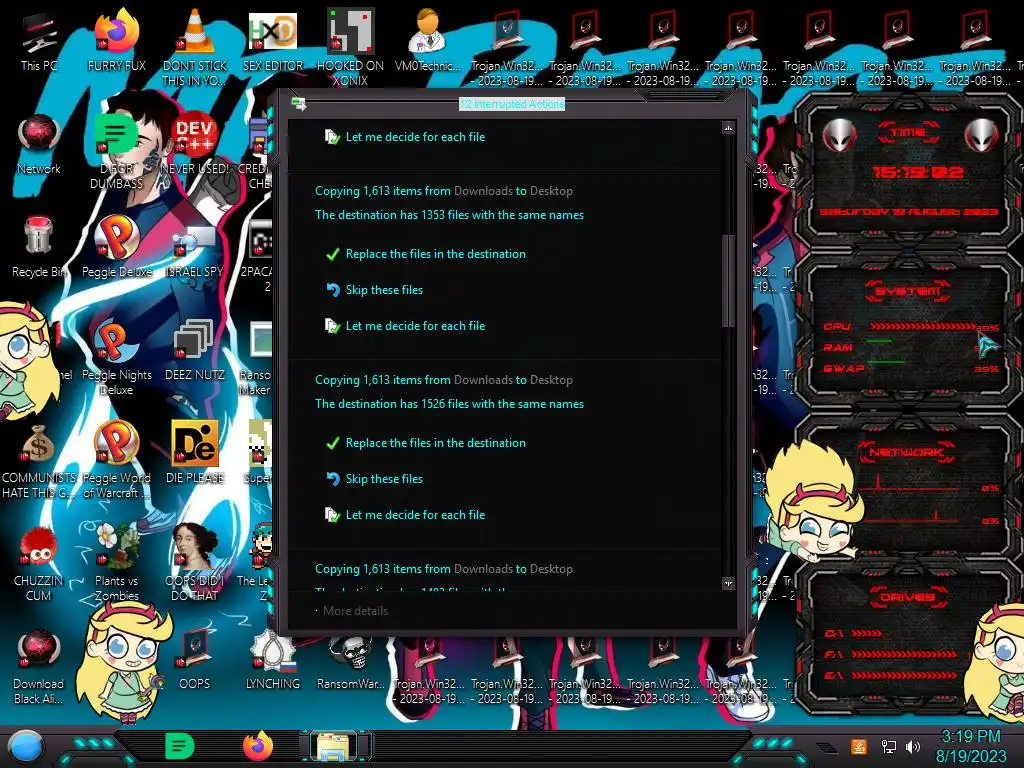Open the VLC cone desktop shortcut

(x=195, y=46)
